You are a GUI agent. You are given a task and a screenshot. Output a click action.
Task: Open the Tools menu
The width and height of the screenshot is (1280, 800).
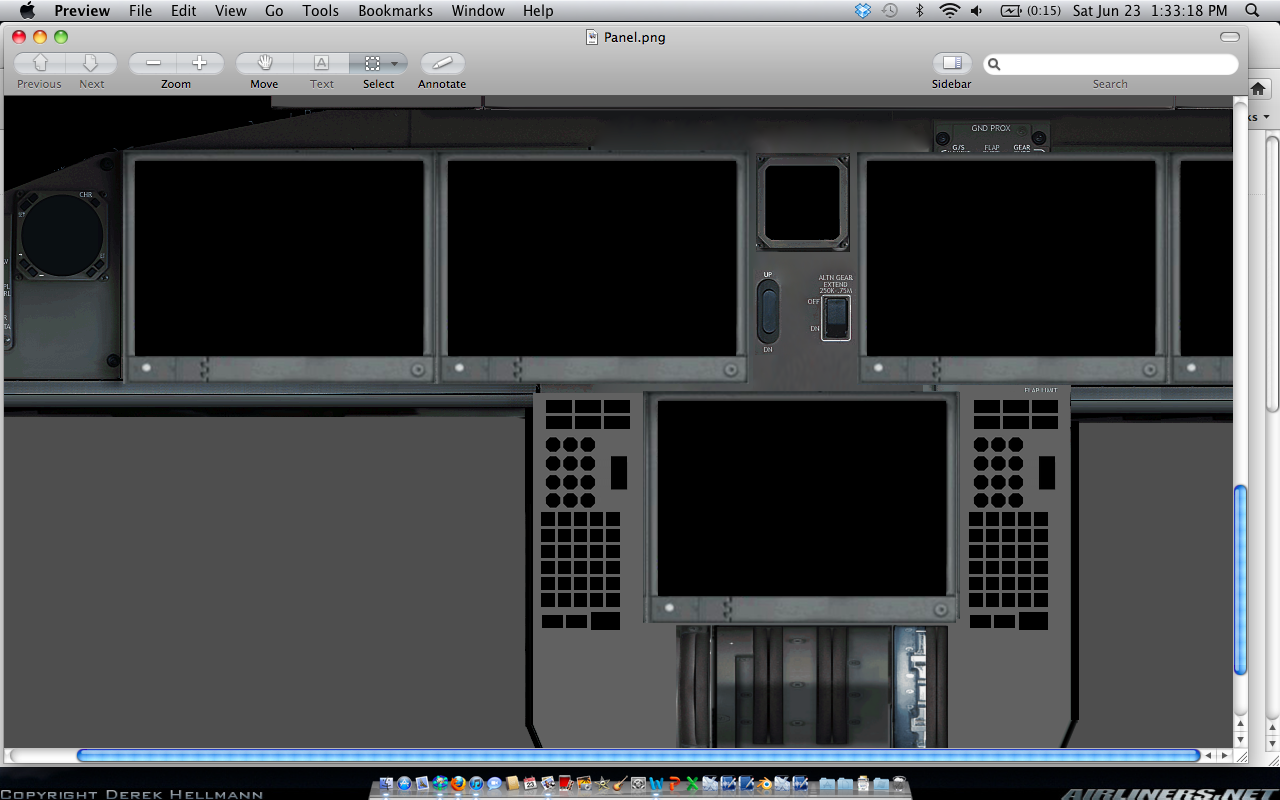click(x=320, y=11)
